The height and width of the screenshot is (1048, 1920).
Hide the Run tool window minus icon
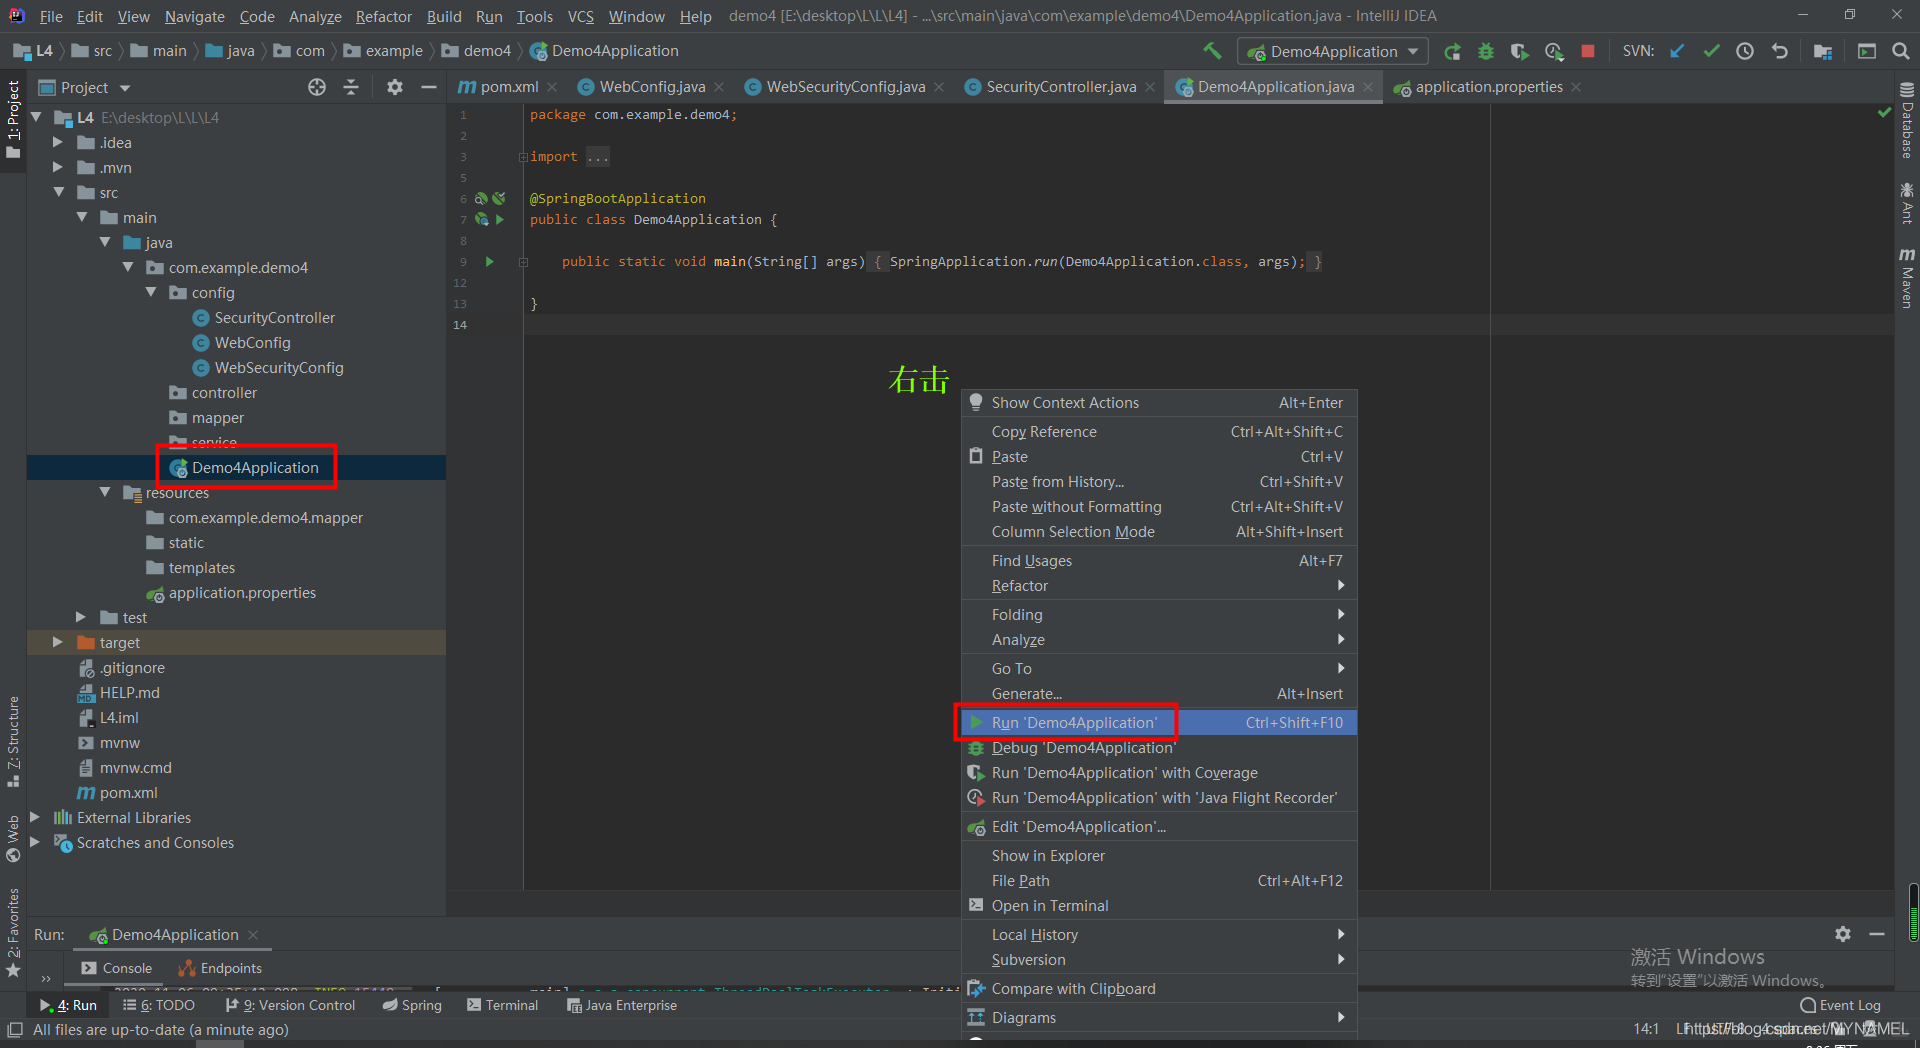click(x=1877, y=934)
